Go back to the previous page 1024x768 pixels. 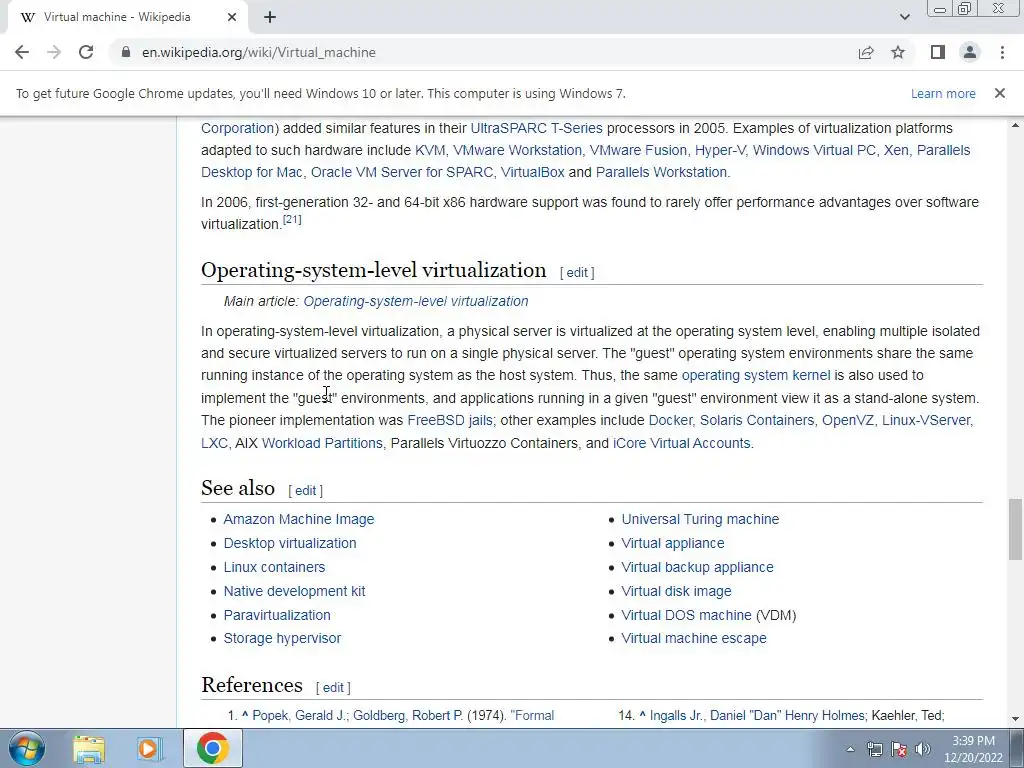tap(22, 52)
